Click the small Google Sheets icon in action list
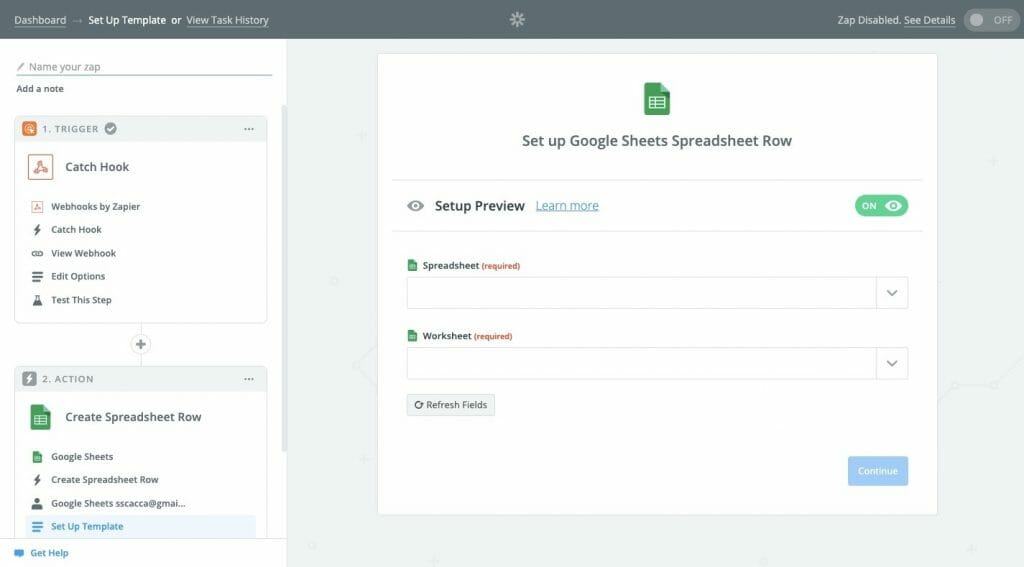 click(x=37, y=457)
